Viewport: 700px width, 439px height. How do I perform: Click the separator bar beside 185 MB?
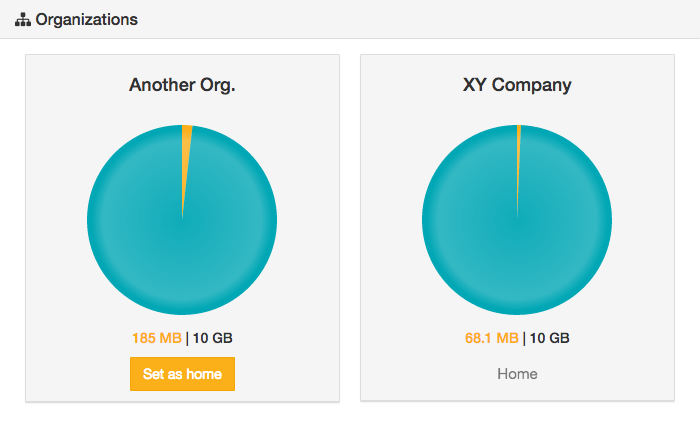click(187, 338)
